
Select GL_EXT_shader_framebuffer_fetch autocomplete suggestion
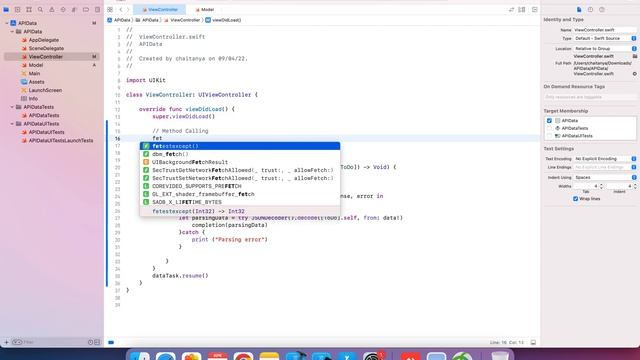coord(240,194)
